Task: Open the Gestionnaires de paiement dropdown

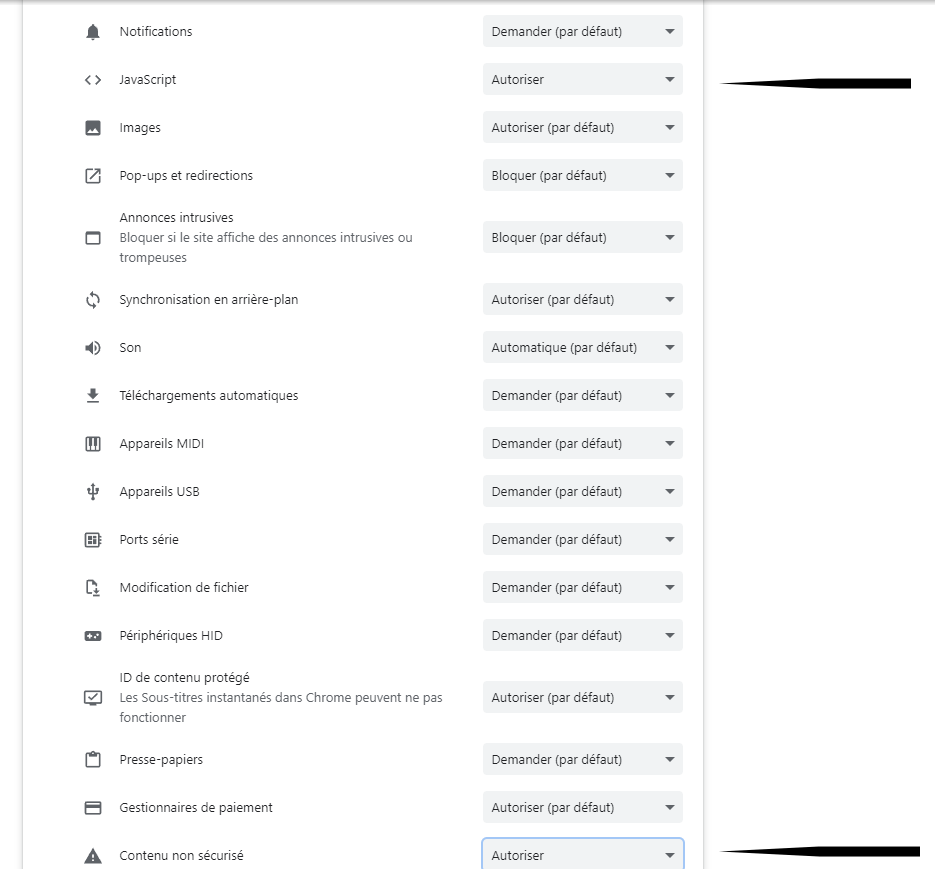Action: [x=583, y=808]
